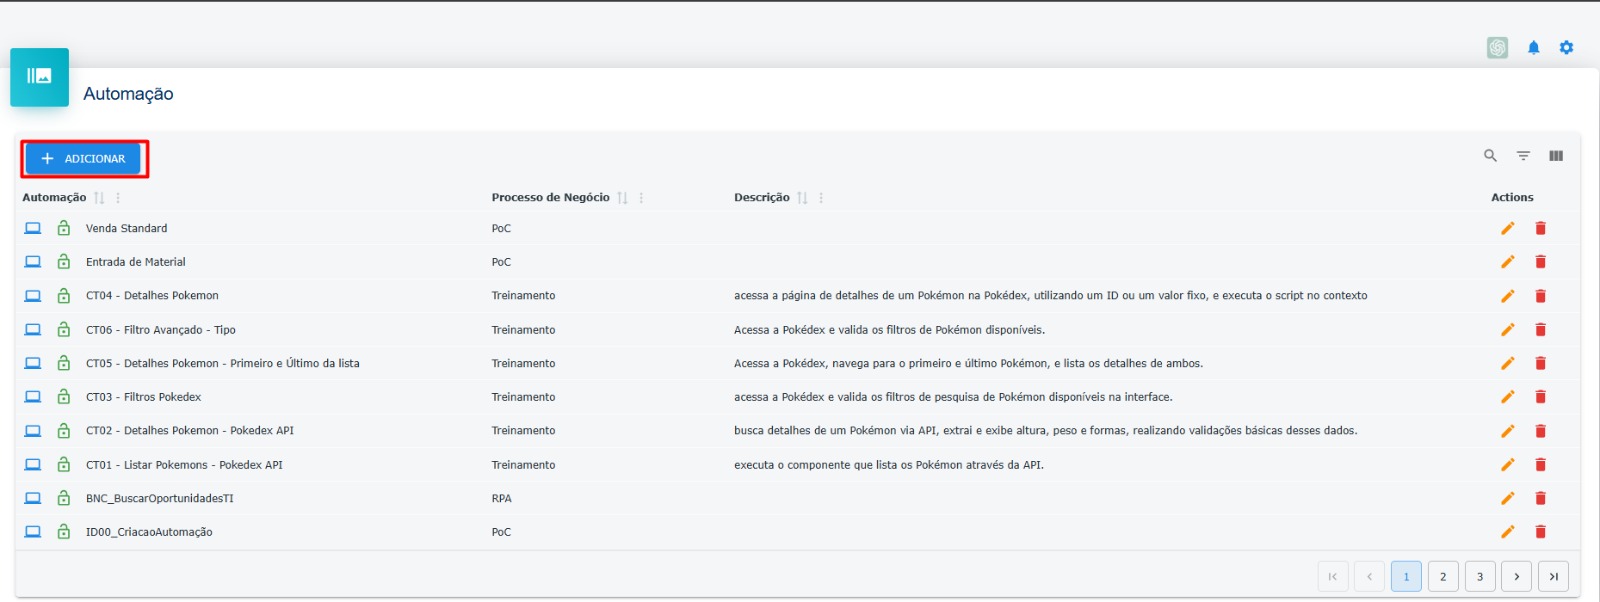Sort by the Automação column

click(x=99, y=198)
